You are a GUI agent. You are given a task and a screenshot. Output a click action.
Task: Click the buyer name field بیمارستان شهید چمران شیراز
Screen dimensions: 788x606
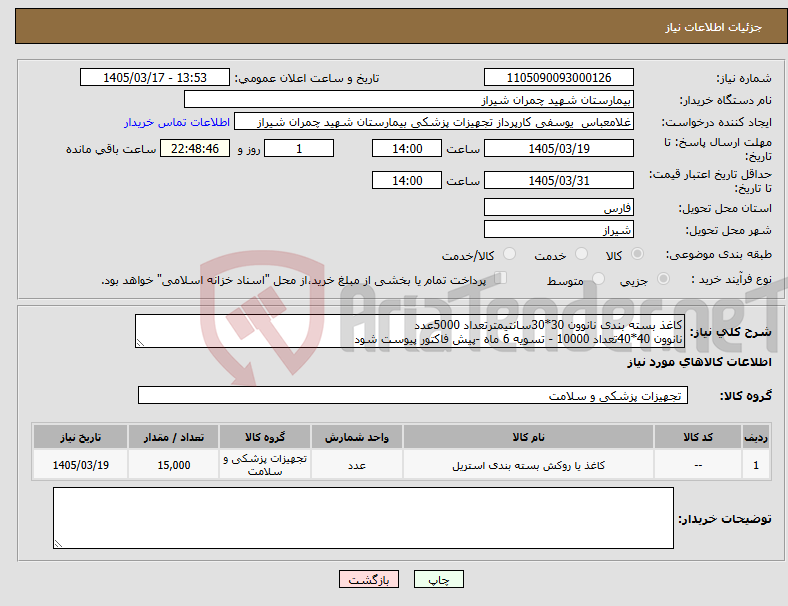[409, 99]
